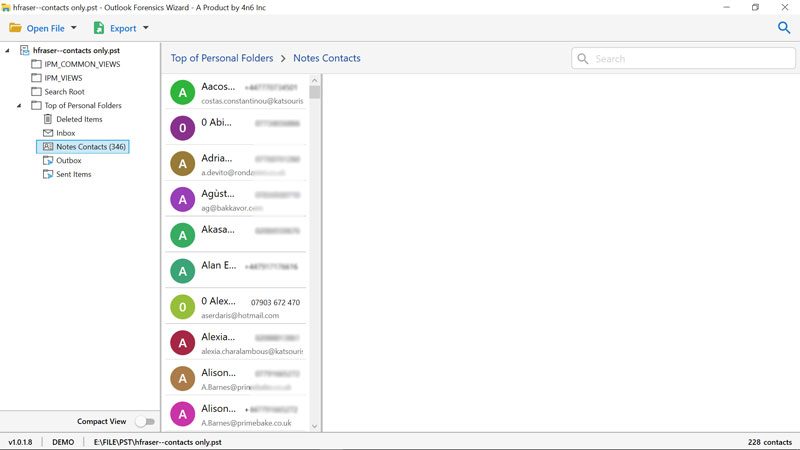Click the file path in status bar
Image resolution: width=800 pixels, height=450 pixels.
pyautogui.click(x=158, y=442)
